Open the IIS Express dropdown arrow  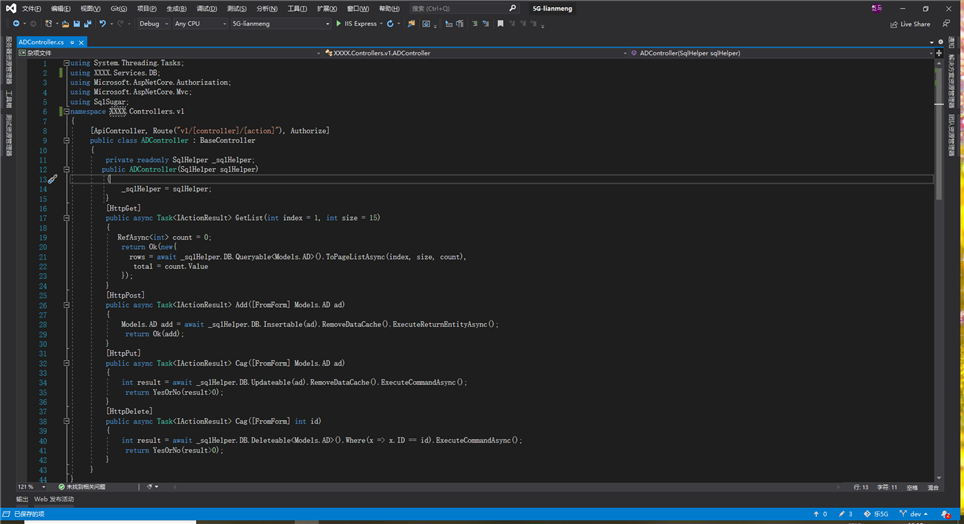pyautogui.click(x=381, y=24)
